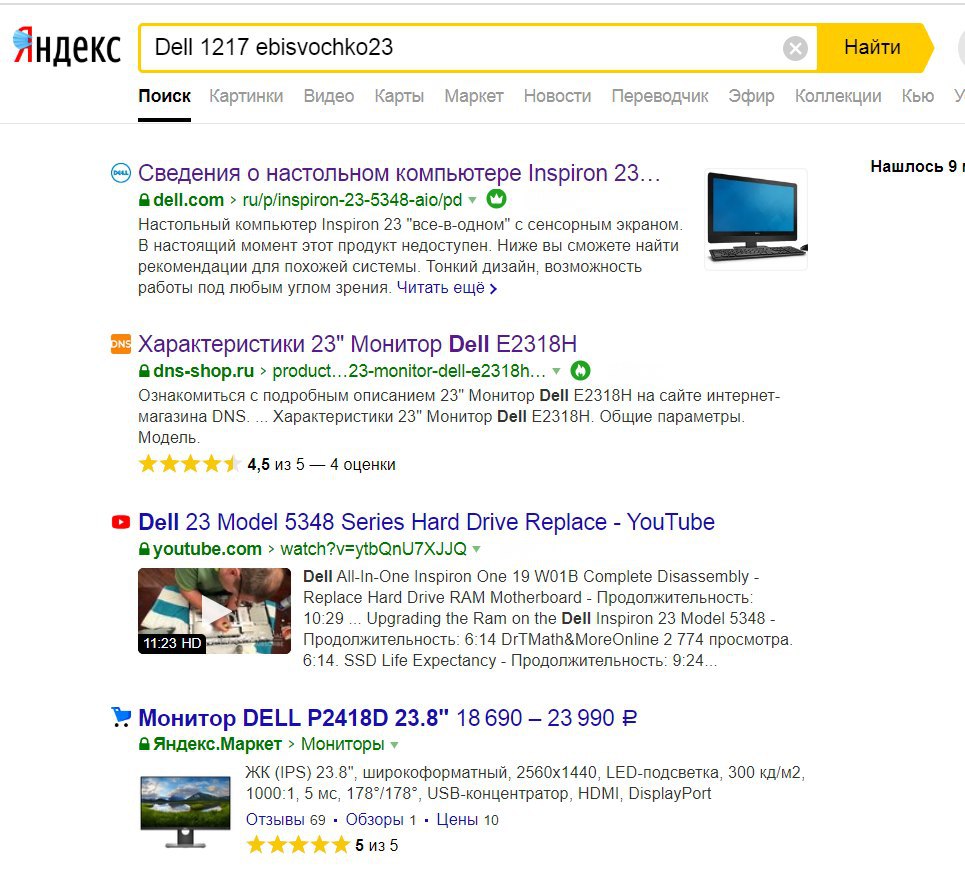This screenshot has width=965, height=886.
Task: Click the Dell favicon next to first result
Action: click(x=121, y=174)
